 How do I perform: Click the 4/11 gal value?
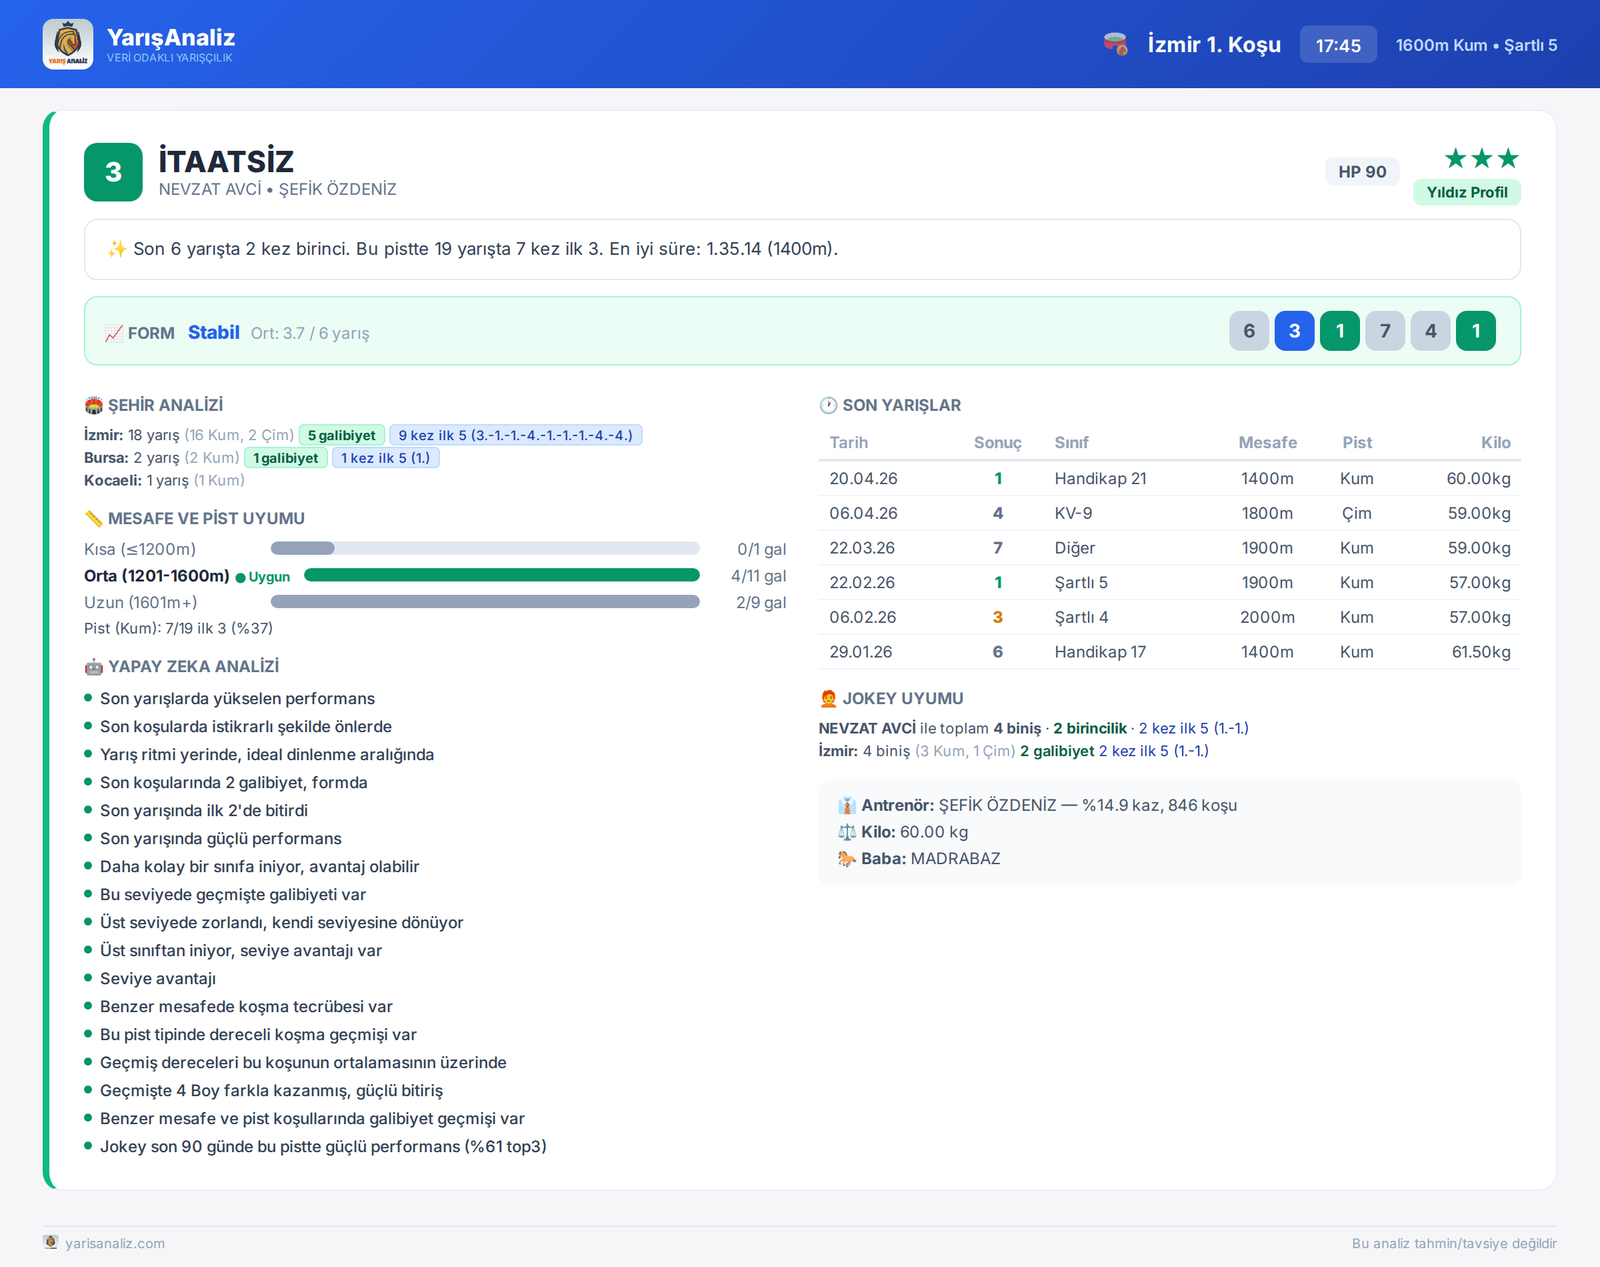[758, 576]
